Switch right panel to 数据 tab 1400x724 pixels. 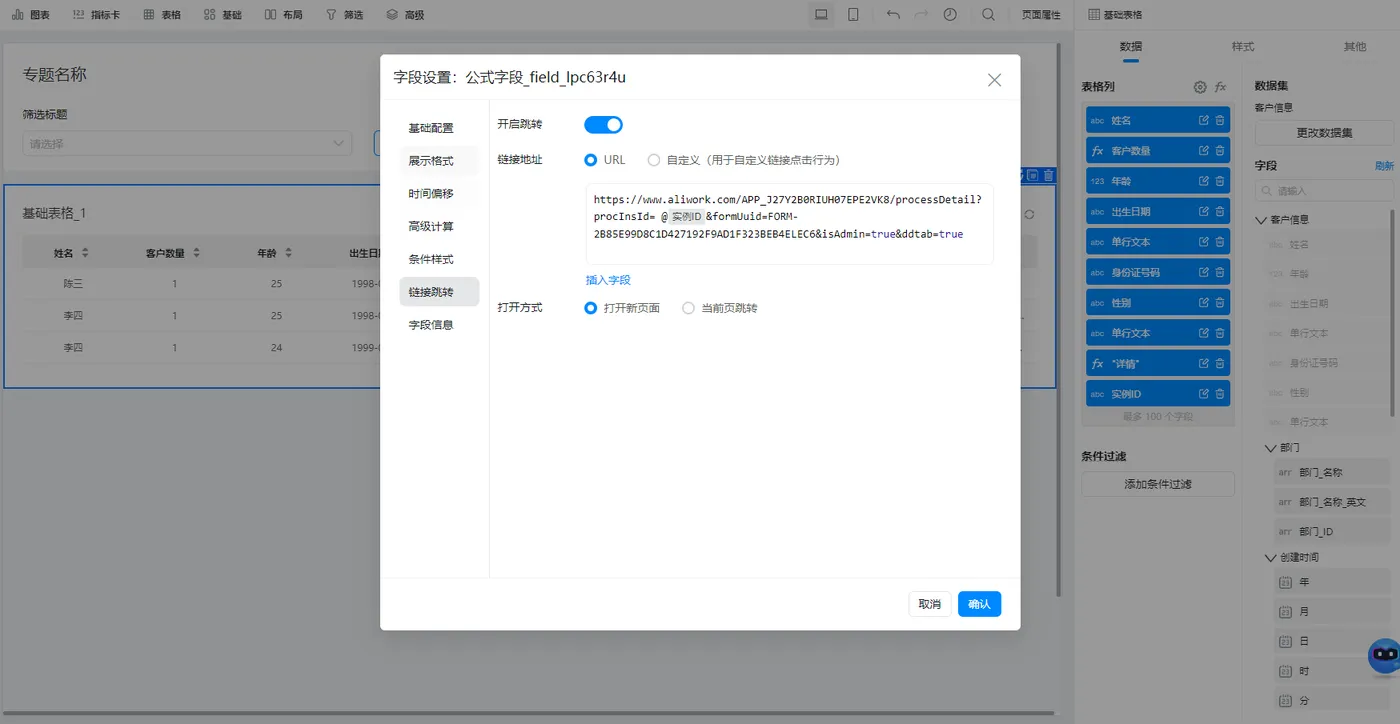[1130, 47]
